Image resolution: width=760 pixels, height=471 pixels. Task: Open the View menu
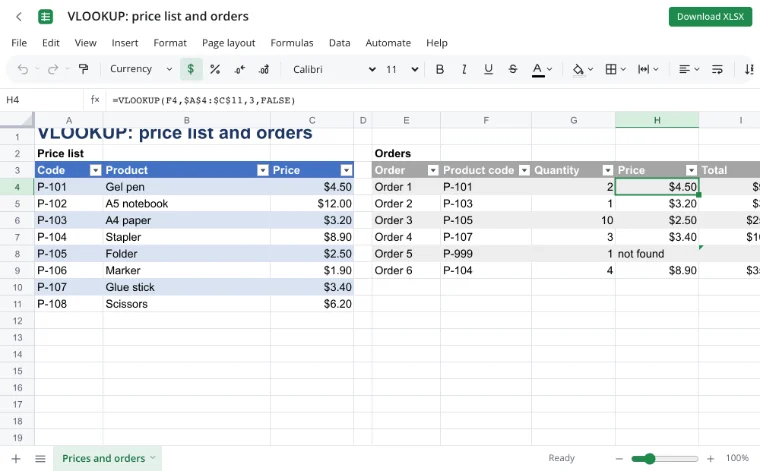point(85,43)
